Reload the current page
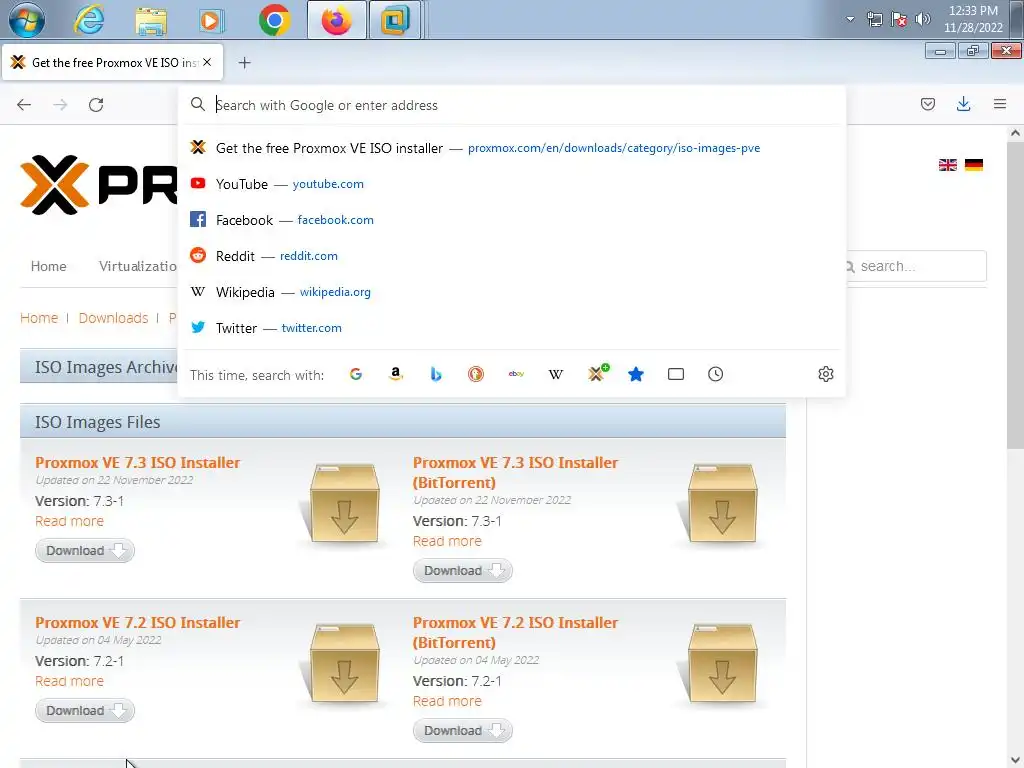Image resolution: width=1024 pixels, height=768 pixels. tap(96, 104)
